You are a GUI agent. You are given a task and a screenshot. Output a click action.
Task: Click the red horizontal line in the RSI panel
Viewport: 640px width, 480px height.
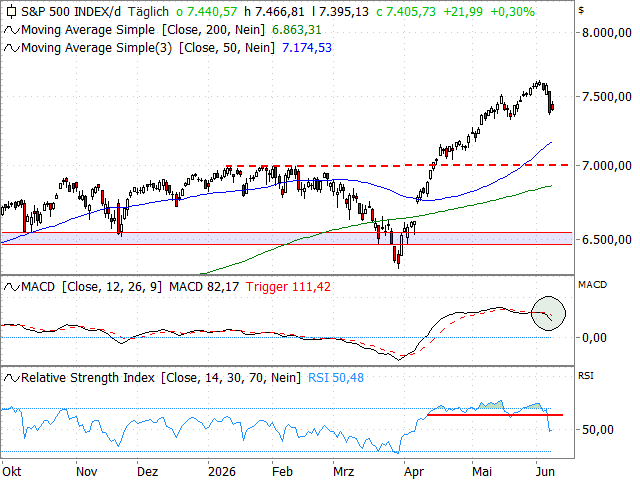click(495, 415)
